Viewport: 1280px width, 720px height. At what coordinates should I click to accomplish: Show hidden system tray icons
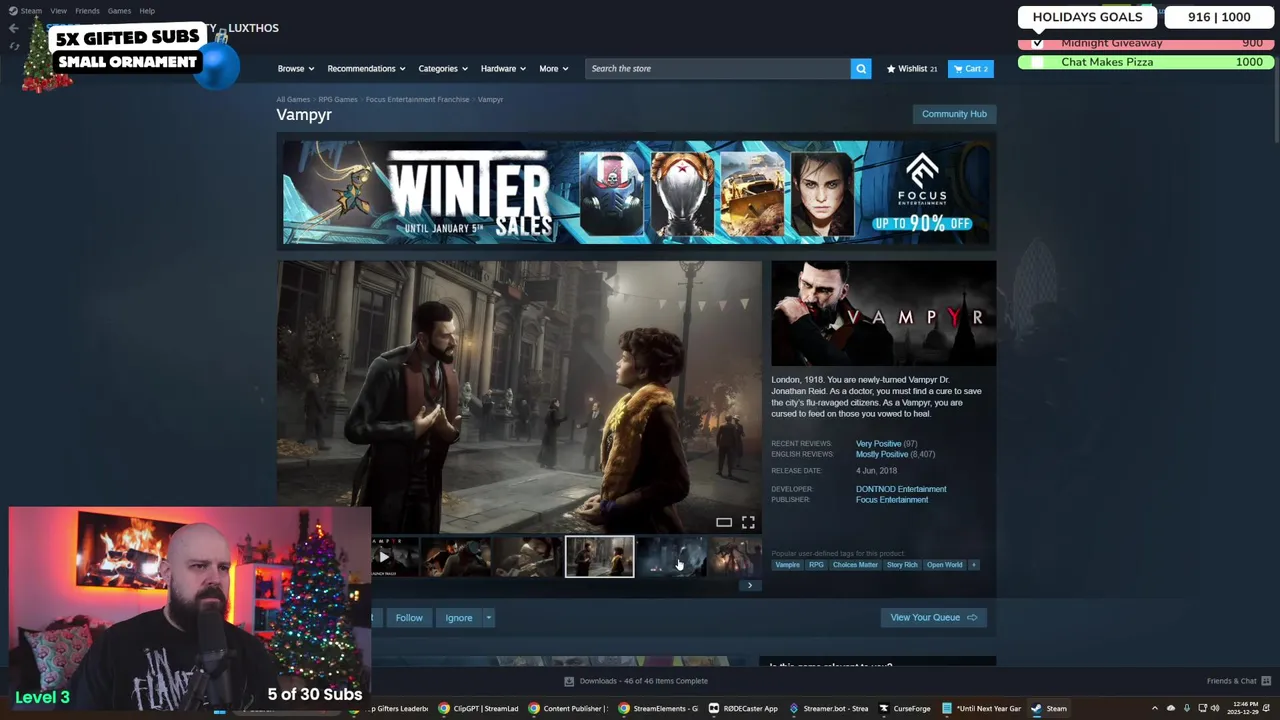[1154, 708]
